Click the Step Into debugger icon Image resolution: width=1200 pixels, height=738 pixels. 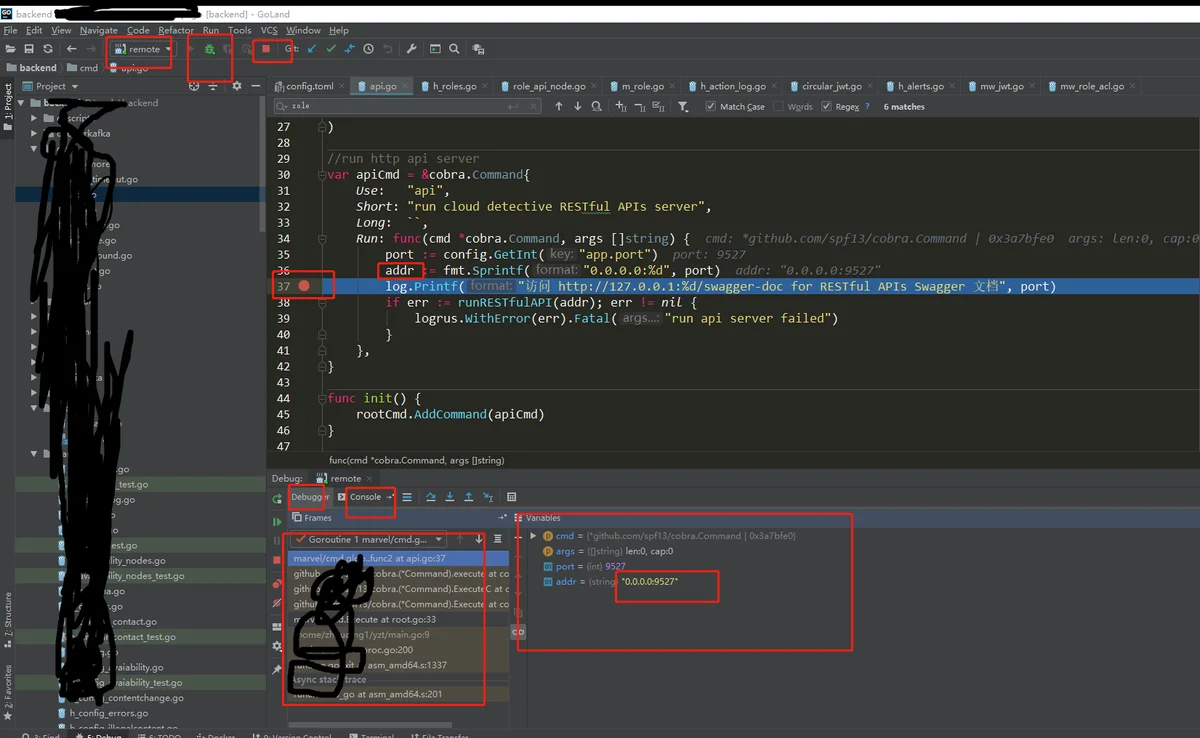coord(450,497)
